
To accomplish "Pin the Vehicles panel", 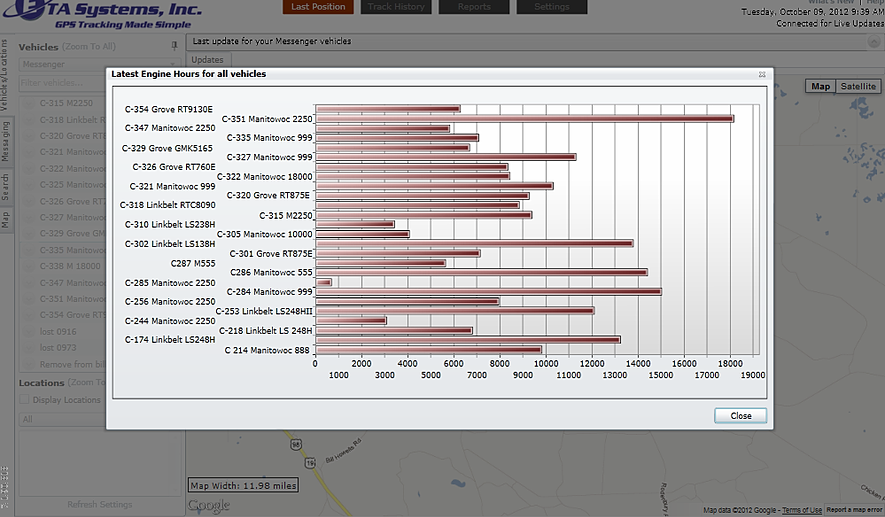I will tap(174, 46).
